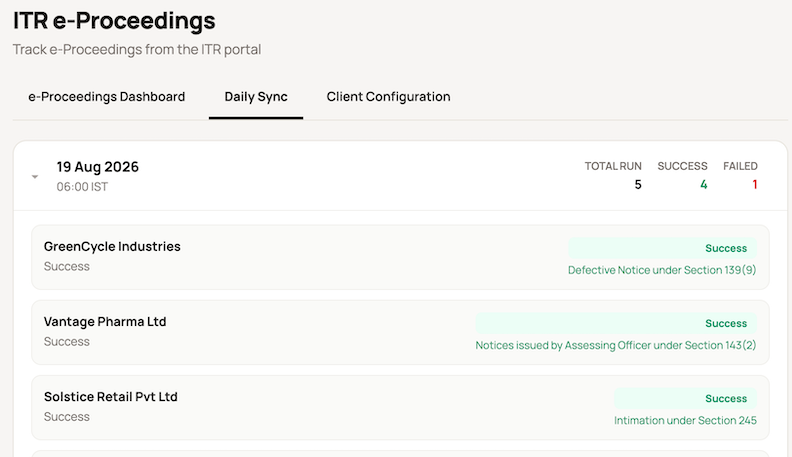The image size is (792, 457).
Task: Click grey Success status under Solstice Retail
Action: [x=67, y=417]
